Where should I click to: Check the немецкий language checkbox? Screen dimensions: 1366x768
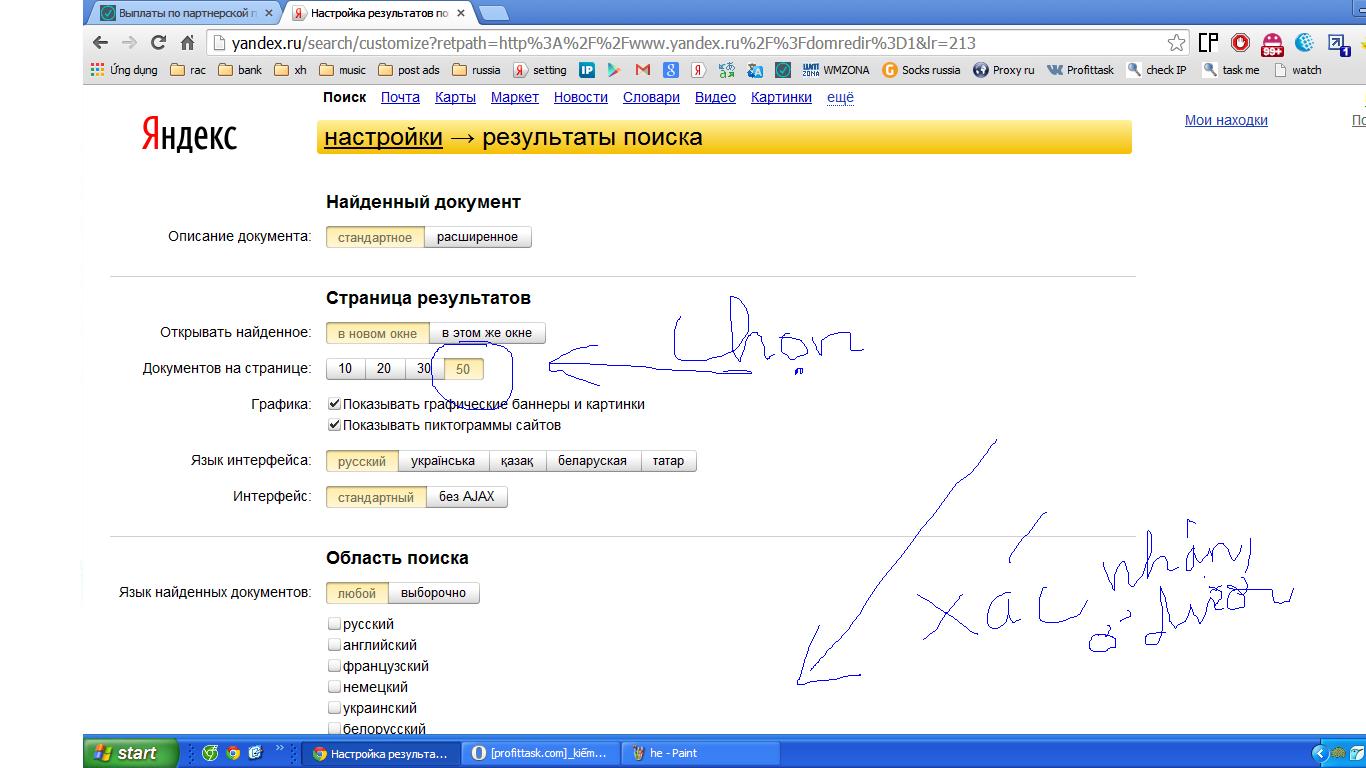click(335, 687)
